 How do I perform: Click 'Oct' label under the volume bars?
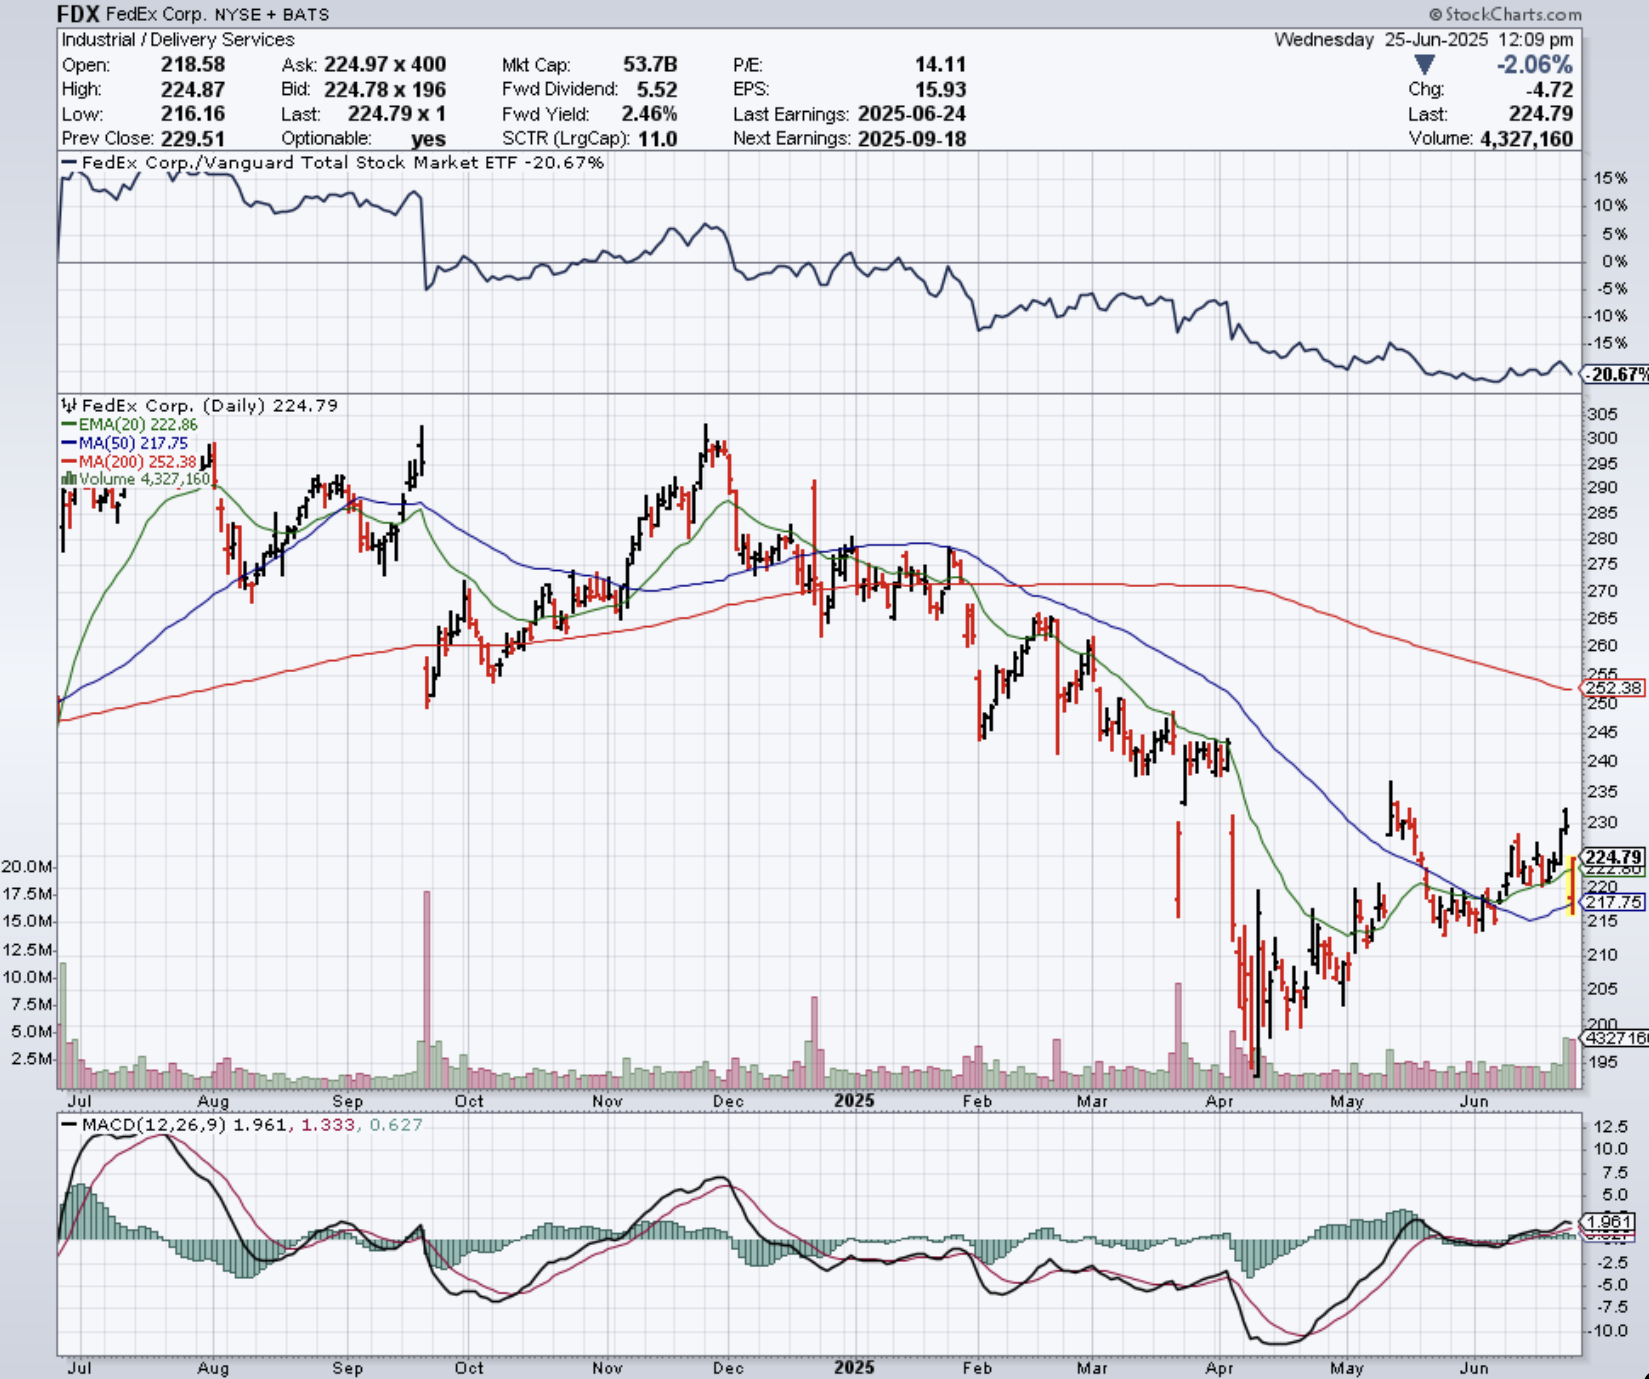[469, 1101]
